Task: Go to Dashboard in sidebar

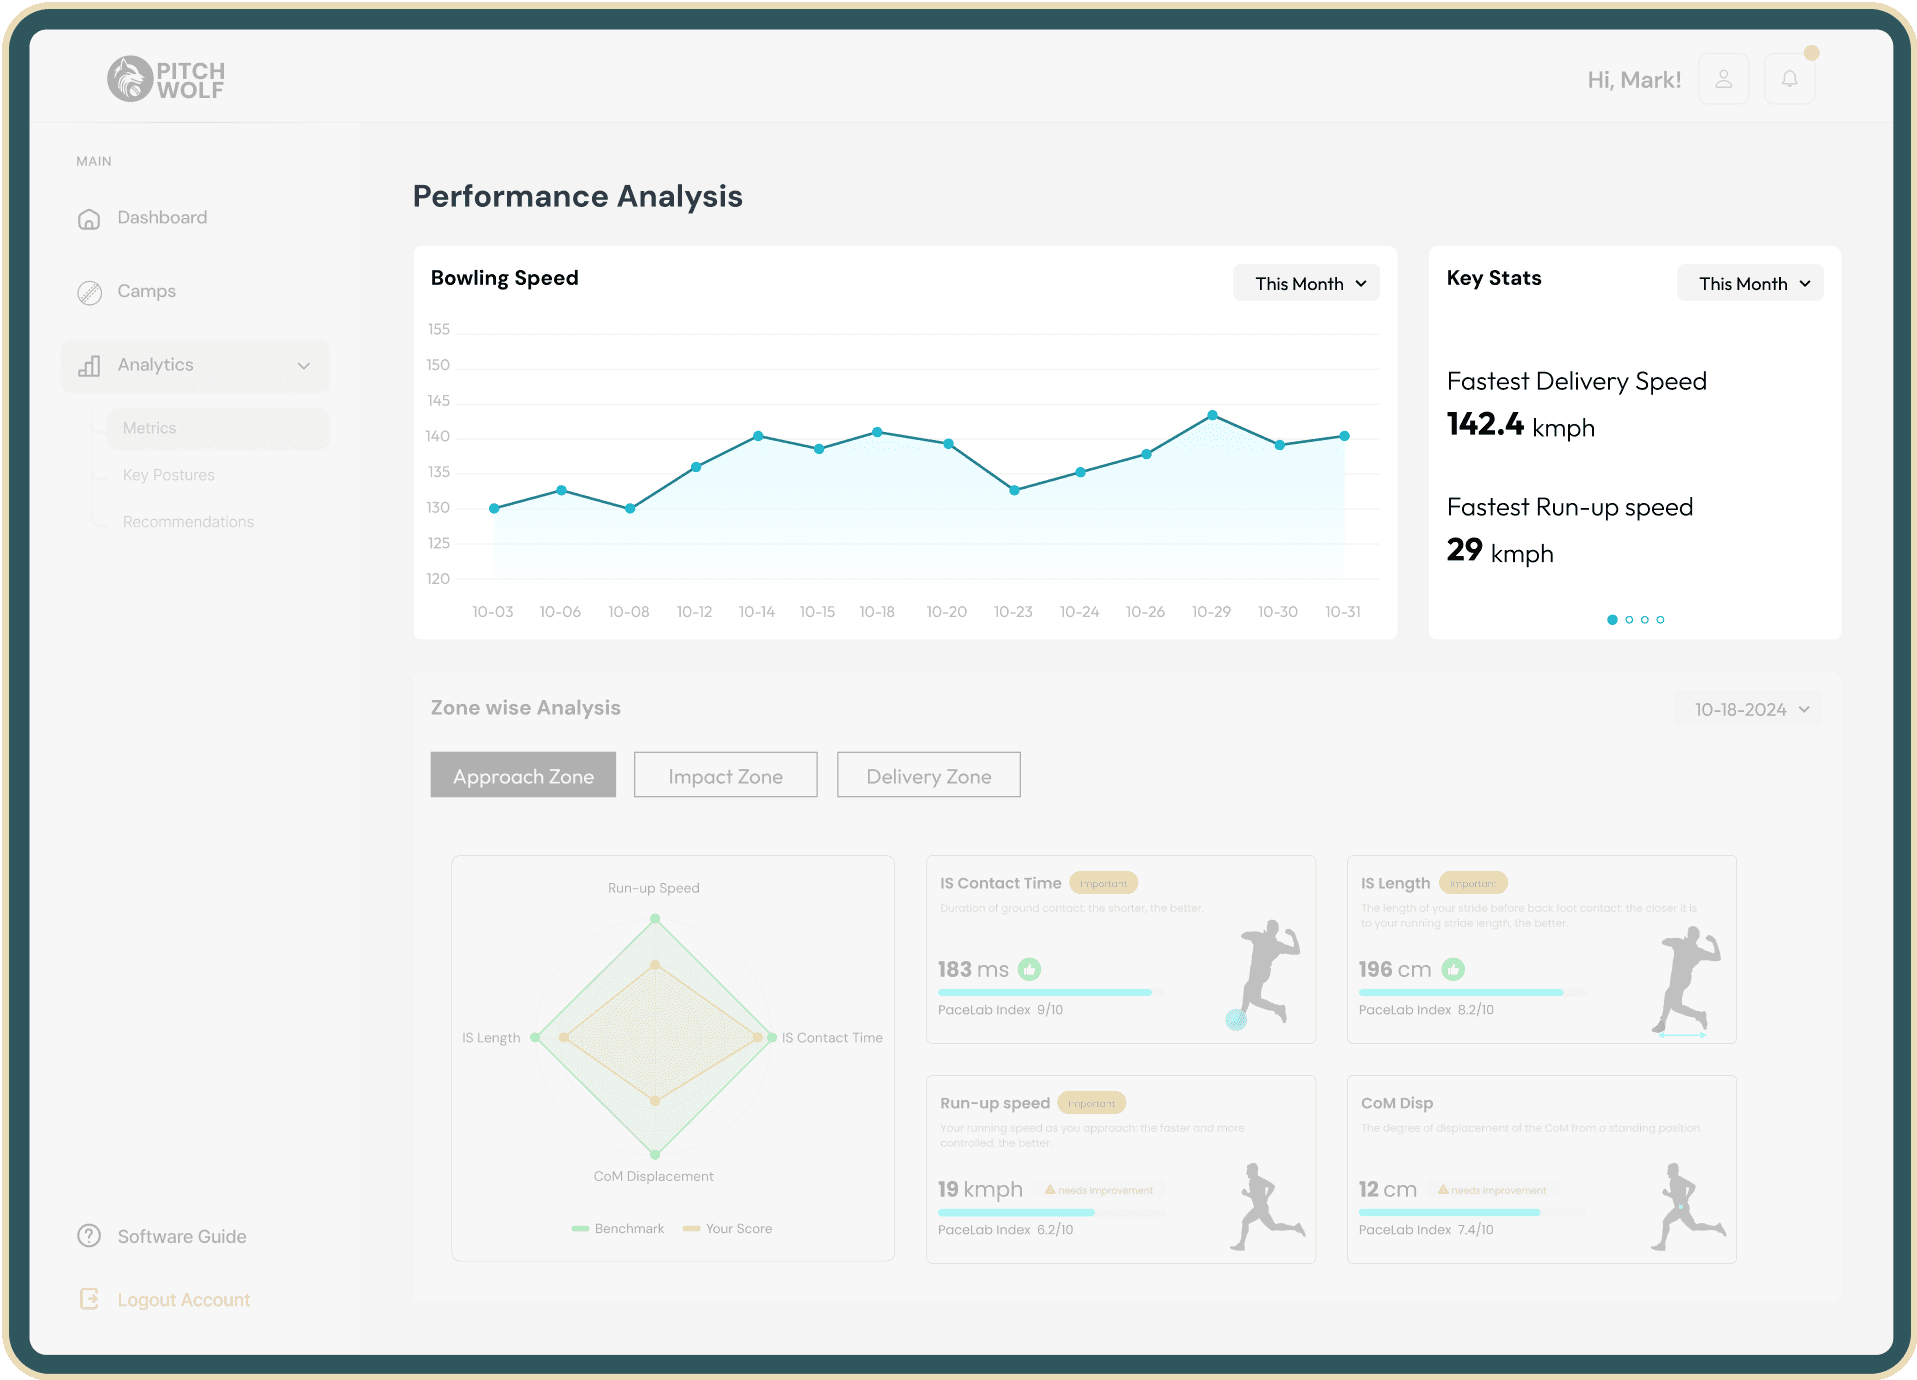Action: coord(162,218)
